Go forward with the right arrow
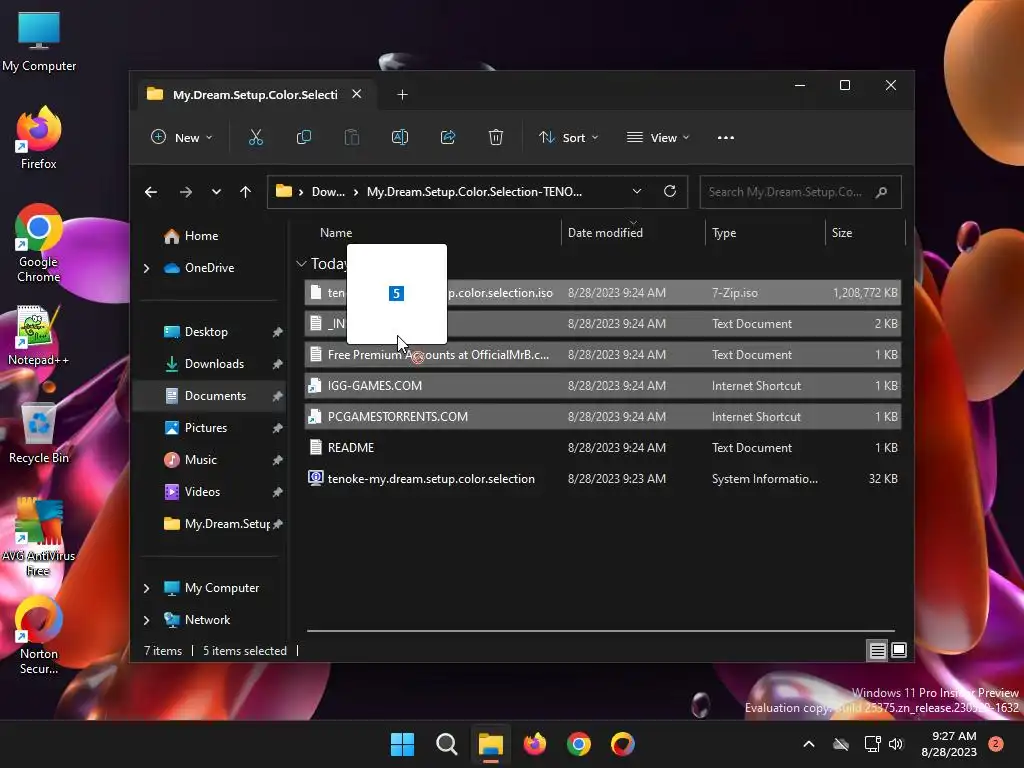The image size is (1024, 768). click(185, 192)
